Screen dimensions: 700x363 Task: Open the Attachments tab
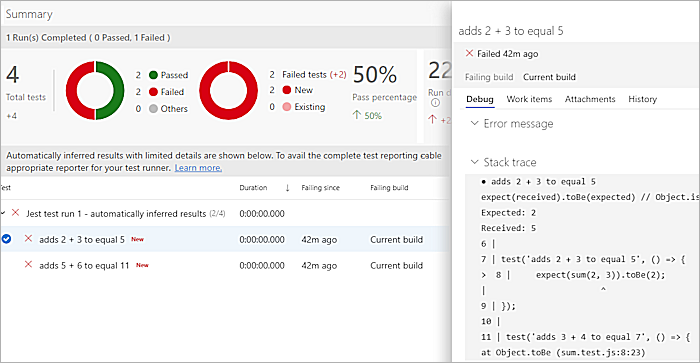(590, 99)
